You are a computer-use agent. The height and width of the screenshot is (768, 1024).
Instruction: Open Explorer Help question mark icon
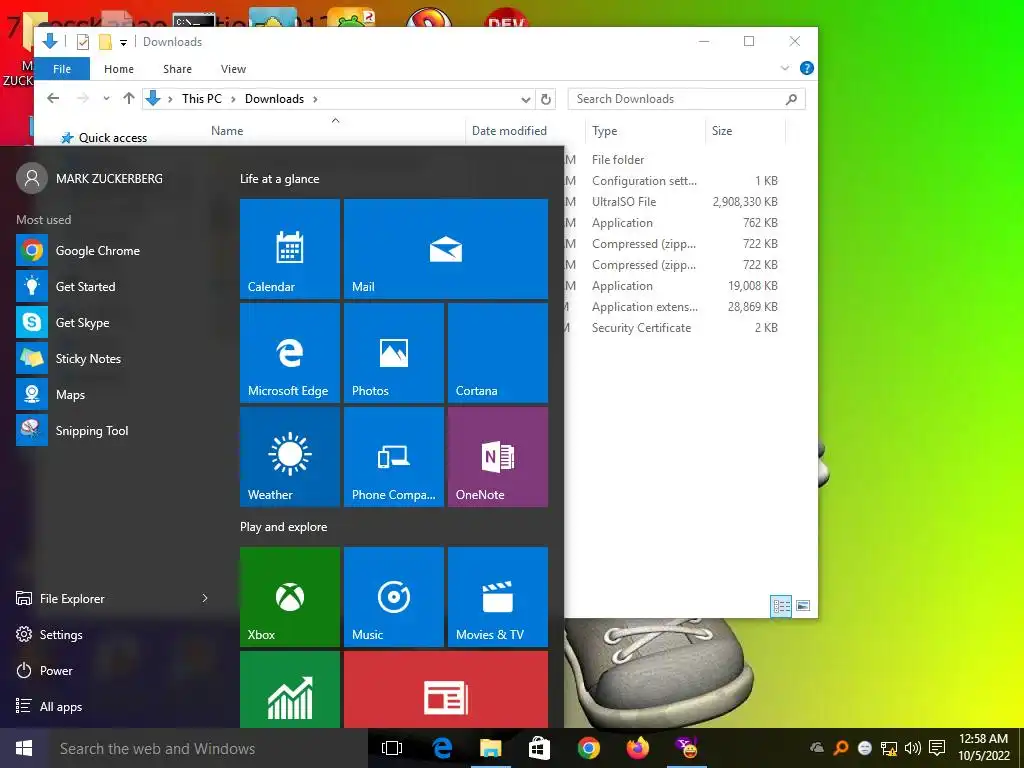[x=807, y=68]
